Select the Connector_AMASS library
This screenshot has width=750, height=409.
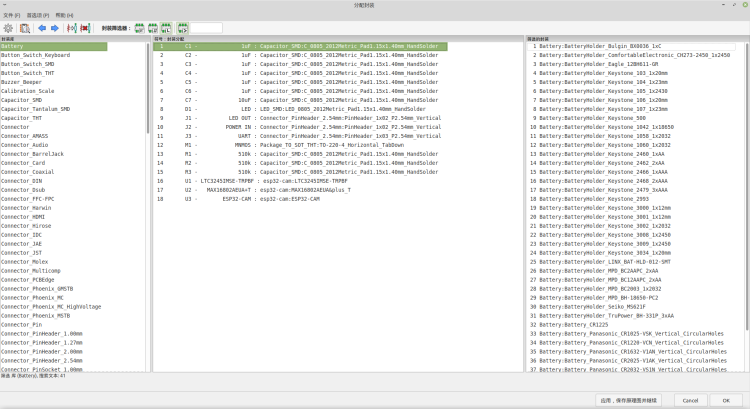pos(24,136)
